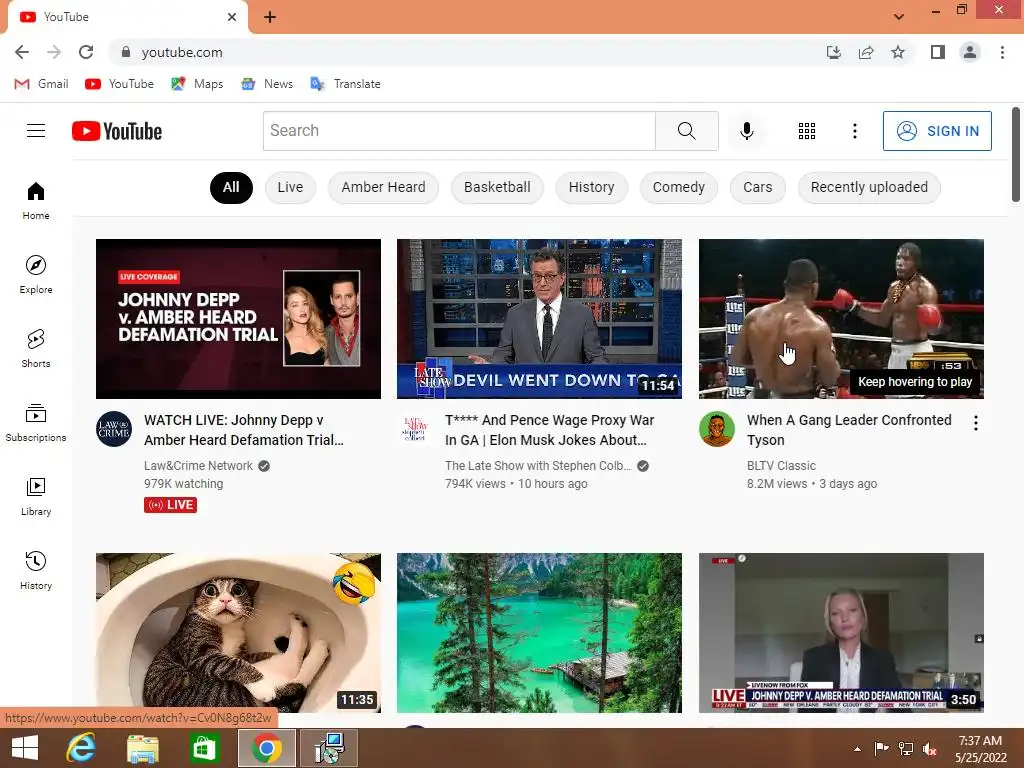
Task: Open the Late Show channel avatar
Action: click(x=415, y=429)
